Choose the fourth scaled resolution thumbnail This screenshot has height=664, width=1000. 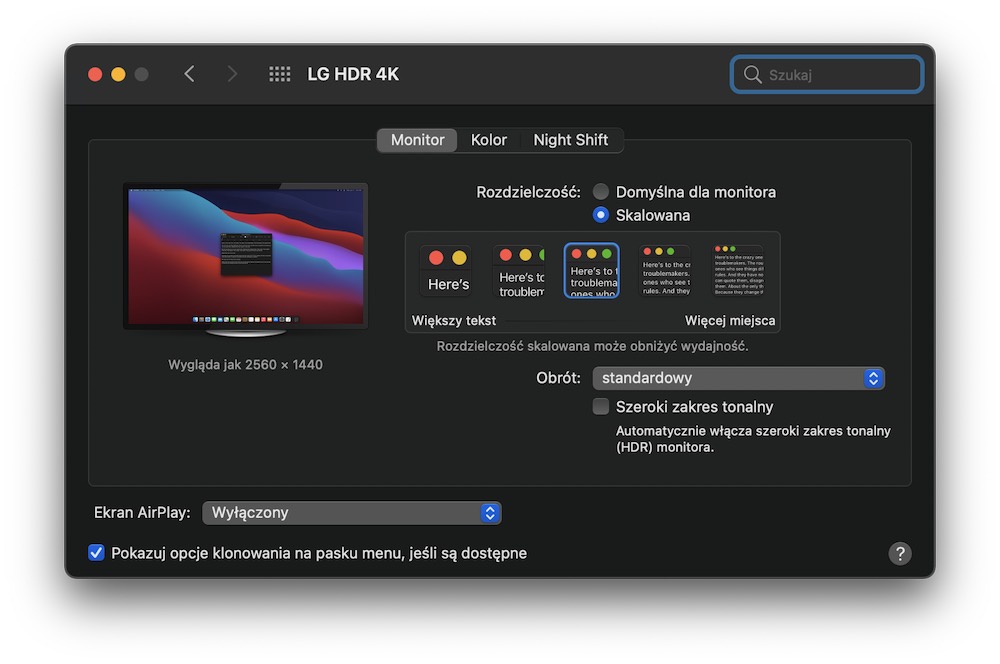665,270
